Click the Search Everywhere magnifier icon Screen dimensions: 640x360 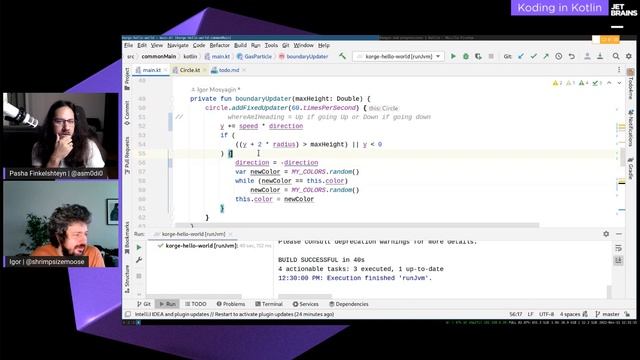tap(616, 56)
